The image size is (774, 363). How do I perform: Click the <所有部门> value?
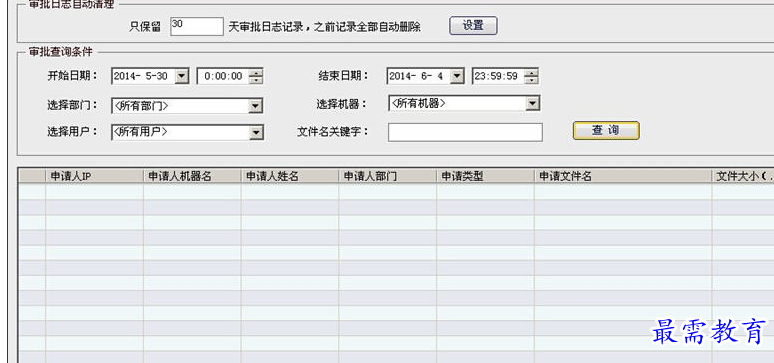click(x=141, y=106)
